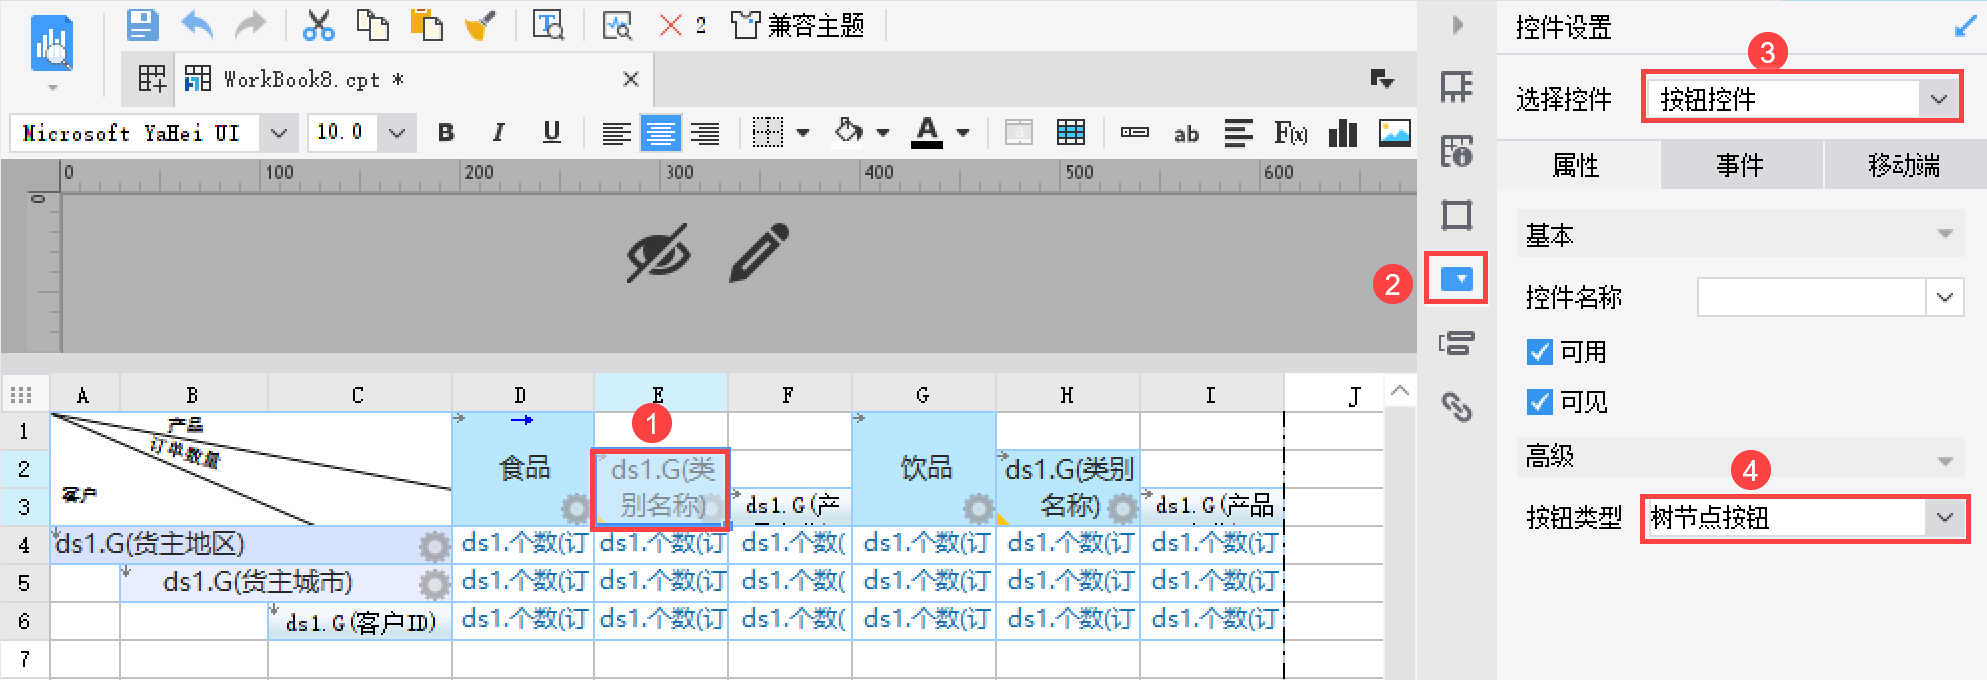1987x680 pixels.
Task: Open widget settings panel icon
Action: pos(1457,278)
